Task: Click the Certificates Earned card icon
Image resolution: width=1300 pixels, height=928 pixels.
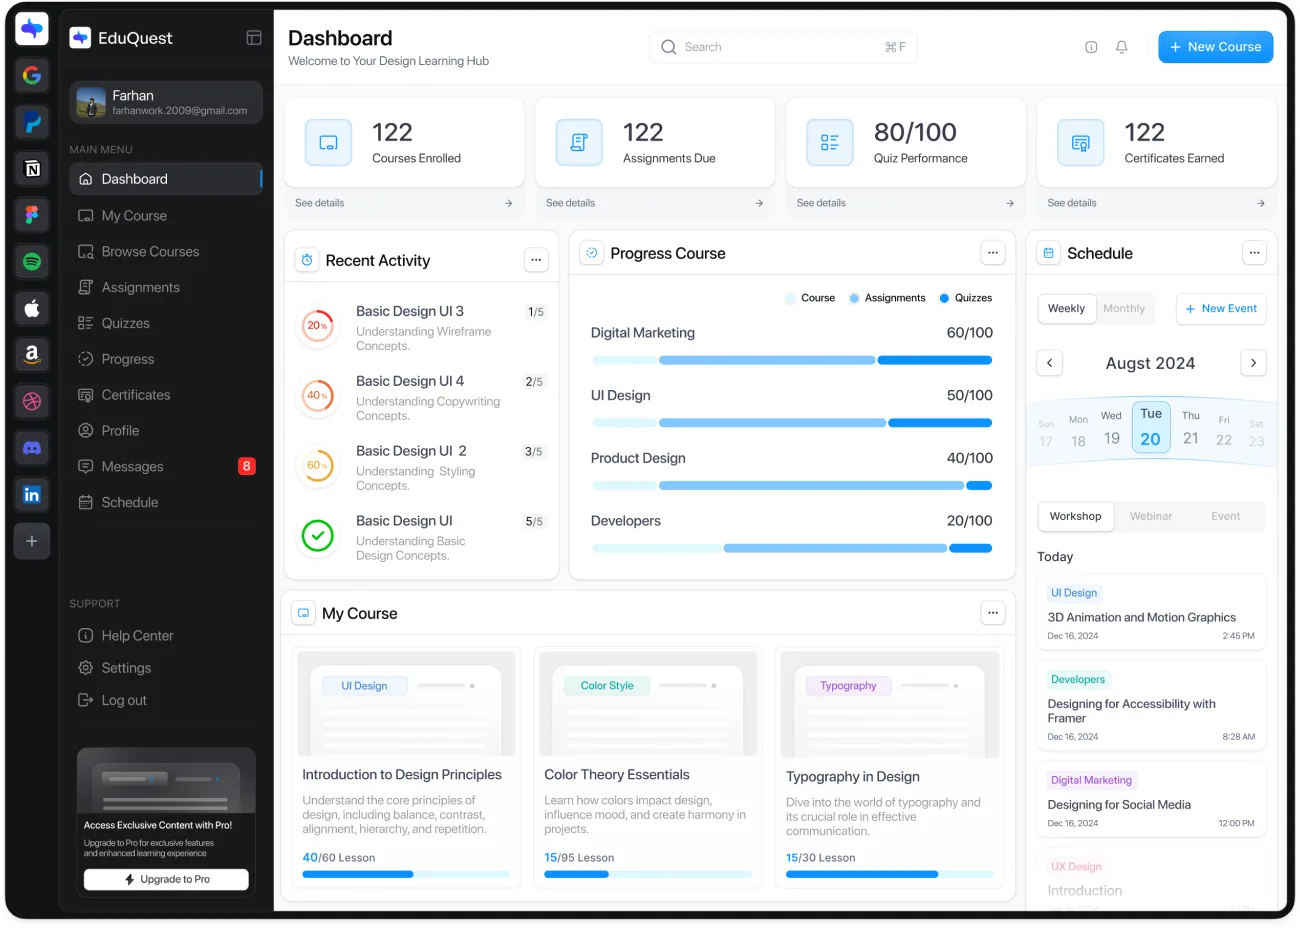Action: pyautogui.click(x=1081, y=143)
